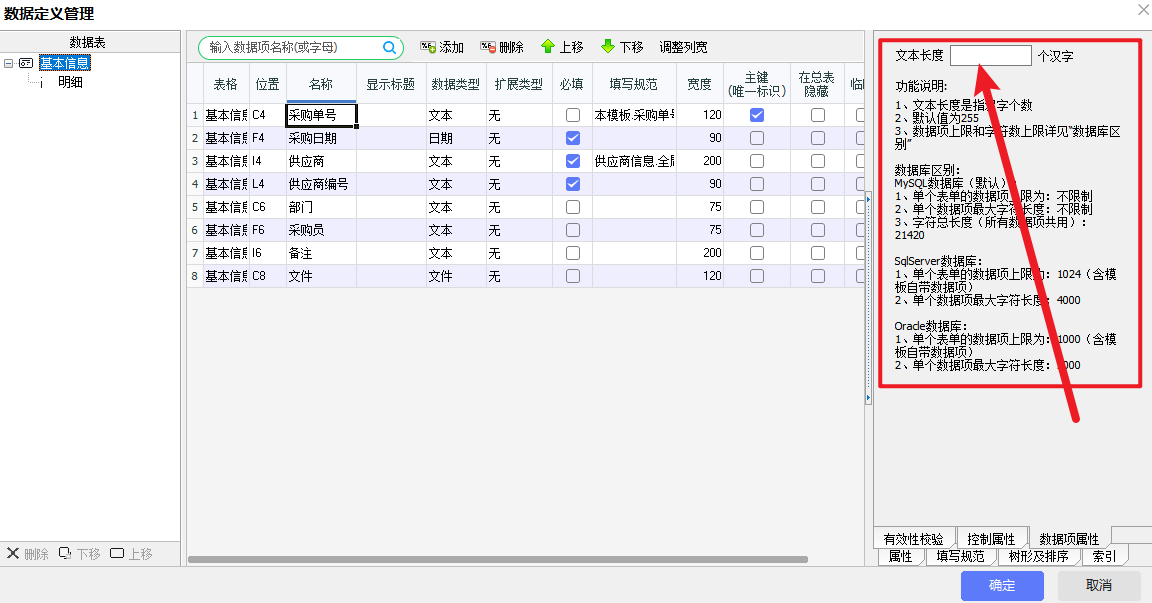1152x603 pixels.
Task: Click the X 删除 icon at bottom left
Action: click(12, 553)
